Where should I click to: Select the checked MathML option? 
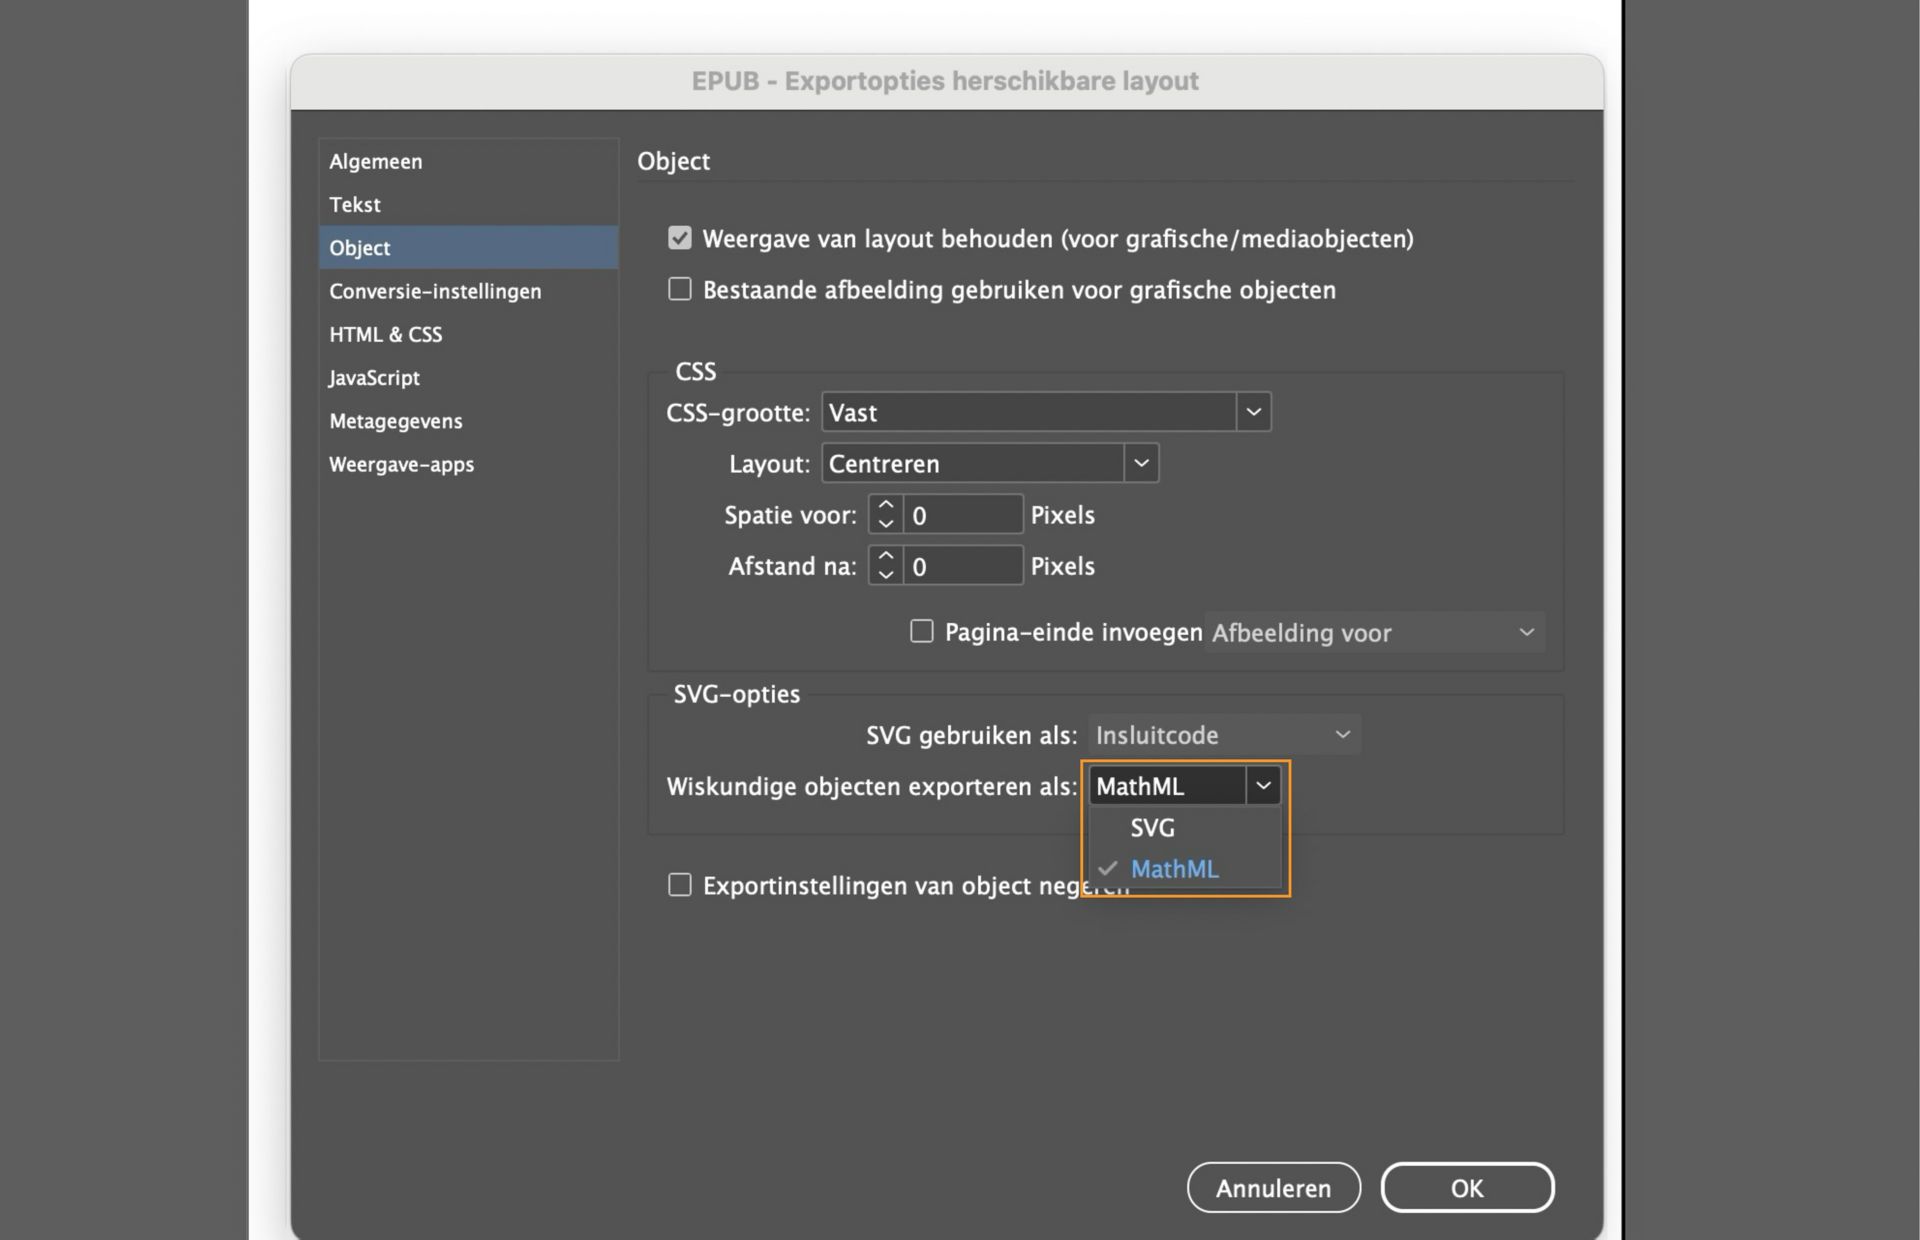[1174, 868]
